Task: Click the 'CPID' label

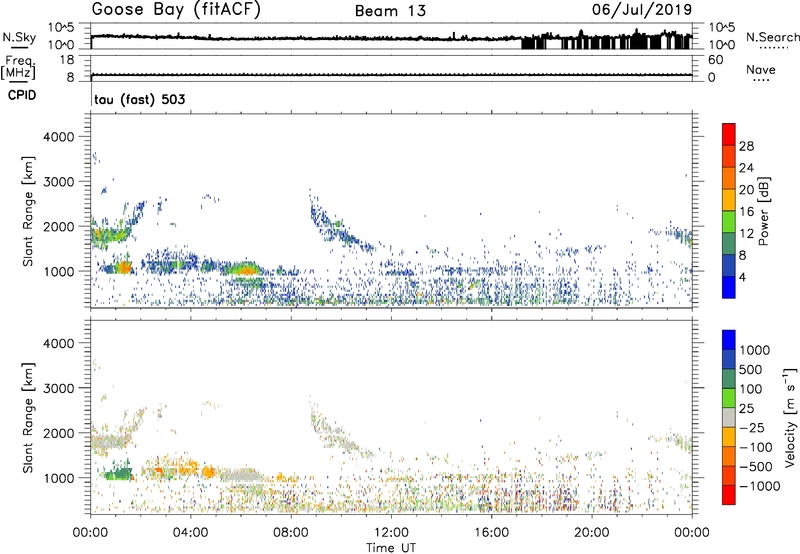Action: [x=21, y=95]
